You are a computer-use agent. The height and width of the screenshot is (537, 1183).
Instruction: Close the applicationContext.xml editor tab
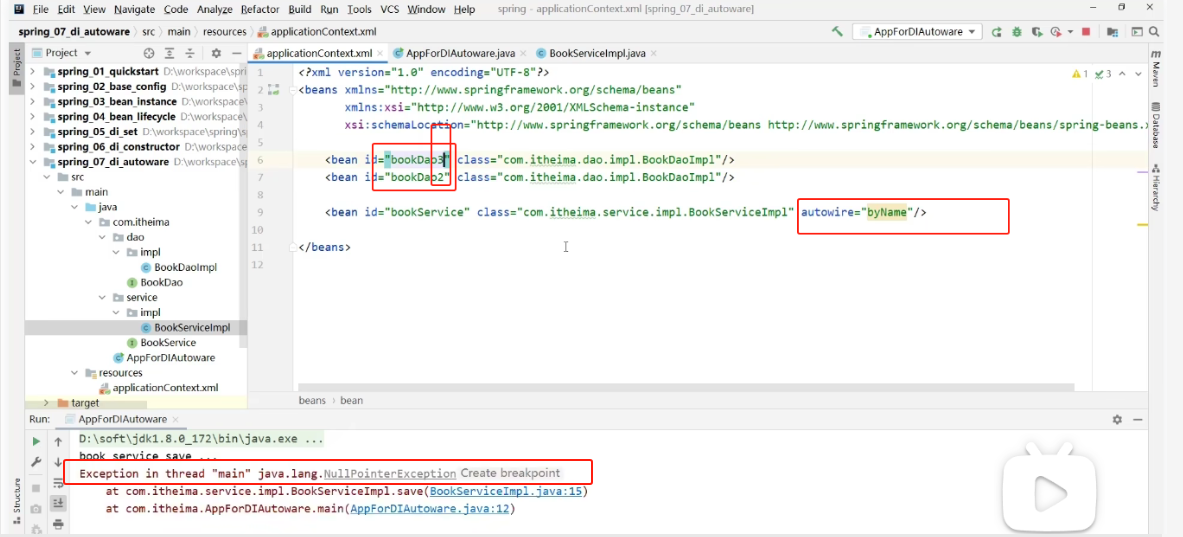[x=379, y=54]
